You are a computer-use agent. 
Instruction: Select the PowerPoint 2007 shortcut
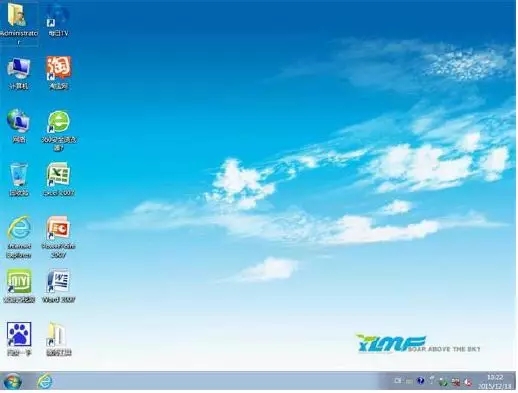[59, 228]
